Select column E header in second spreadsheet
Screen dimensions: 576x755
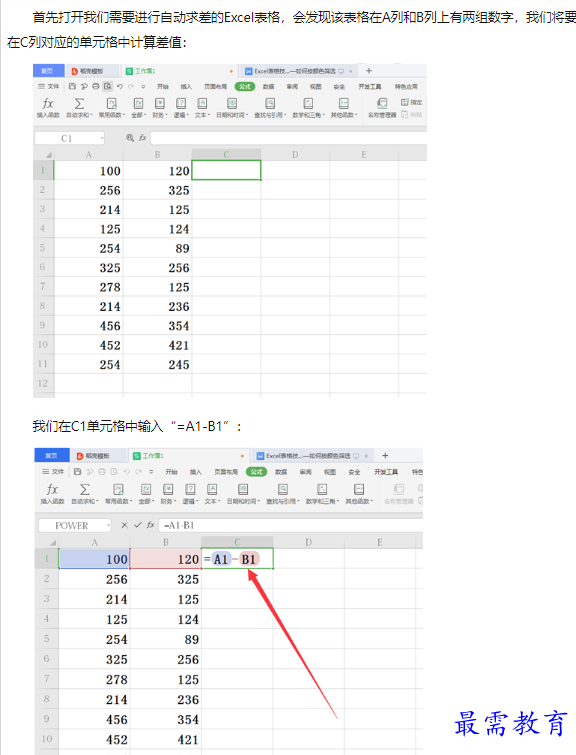380,543
